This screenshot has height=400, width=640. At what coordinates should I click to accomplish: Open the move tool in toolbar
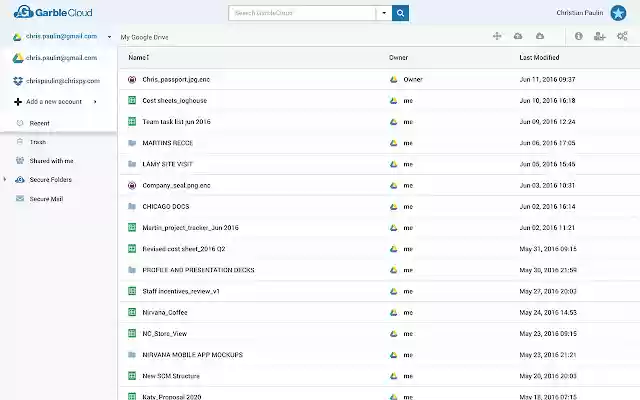coord(497,36)
